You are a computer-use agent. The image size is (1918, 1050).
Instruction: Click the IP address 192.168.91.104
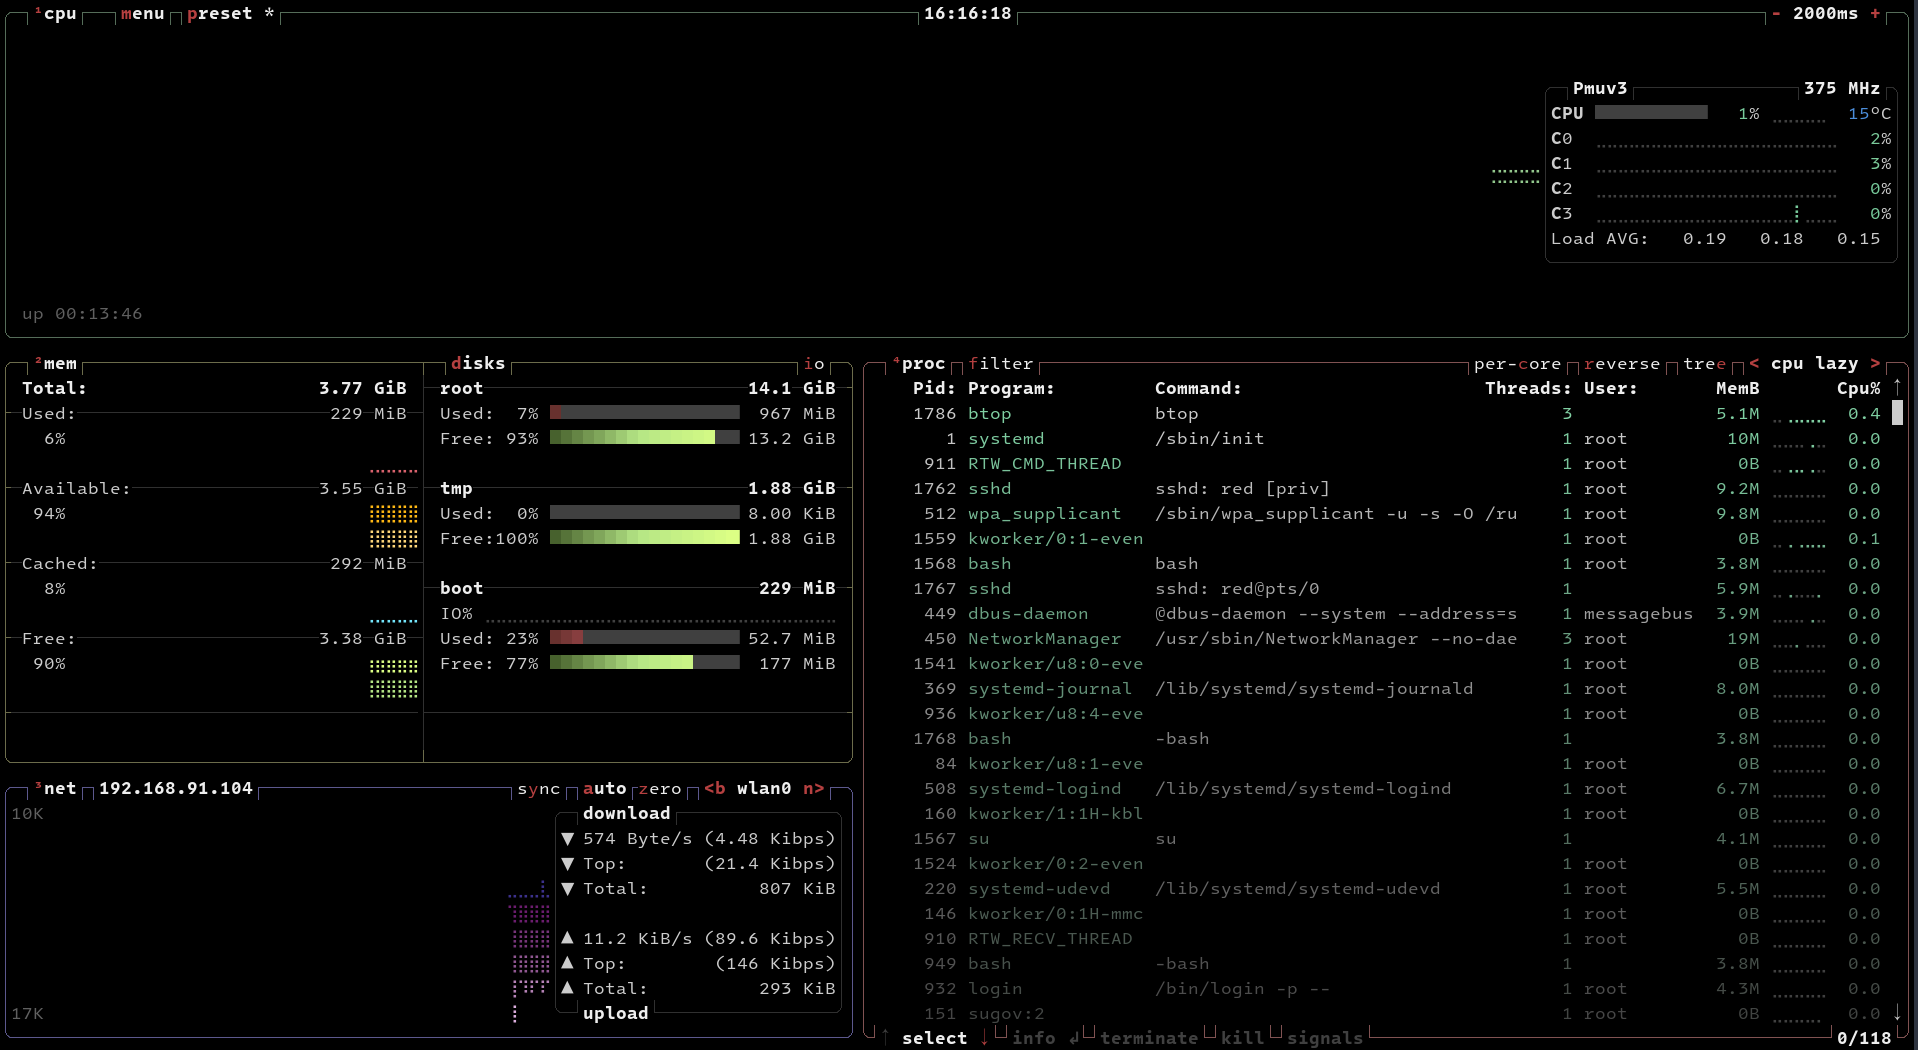pos(175,789)
